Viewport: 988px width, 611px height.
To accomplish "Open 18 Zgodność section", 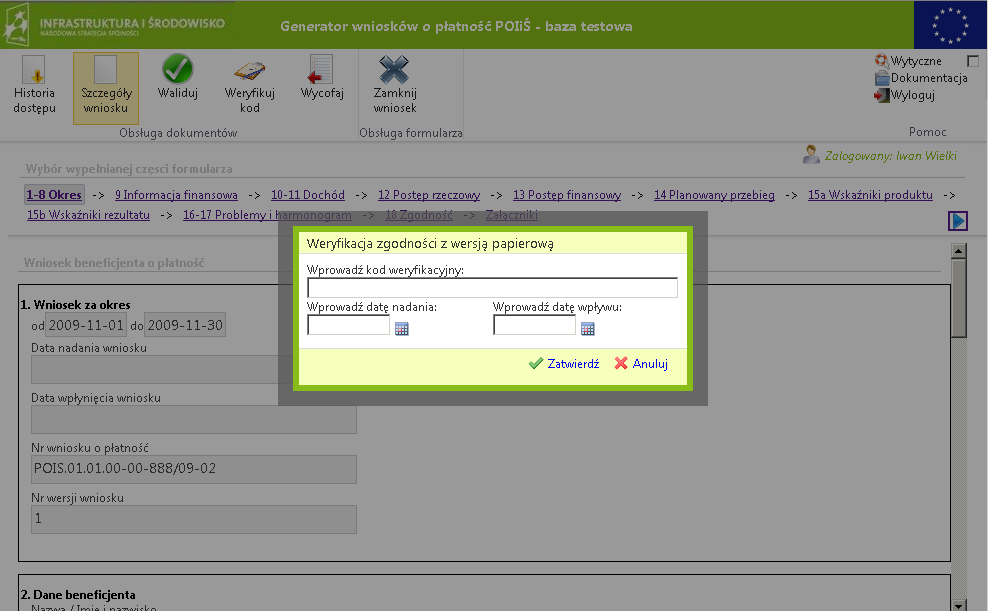I will click(418, 215).
